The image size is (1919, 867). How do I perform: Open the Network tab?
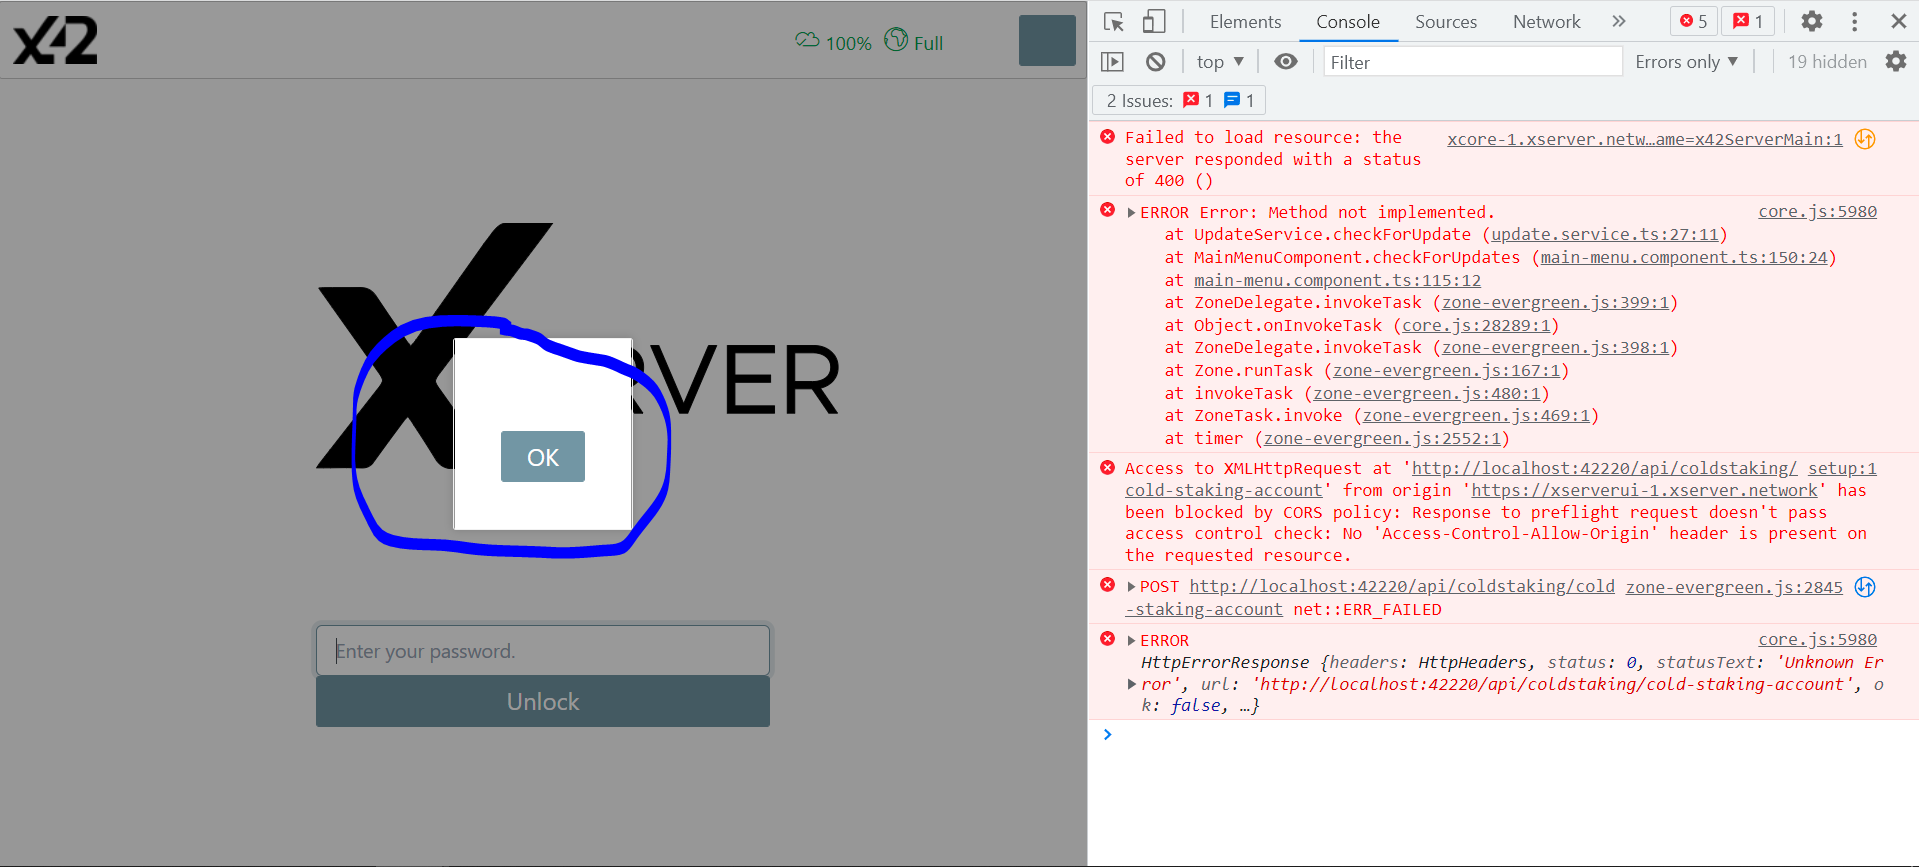pos(1547,21)
